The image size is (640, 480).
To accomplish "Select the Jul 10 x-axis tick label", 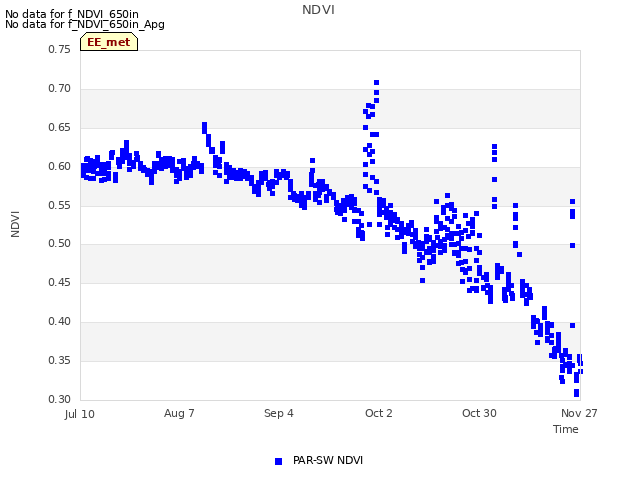I will [x=80, y=414].
